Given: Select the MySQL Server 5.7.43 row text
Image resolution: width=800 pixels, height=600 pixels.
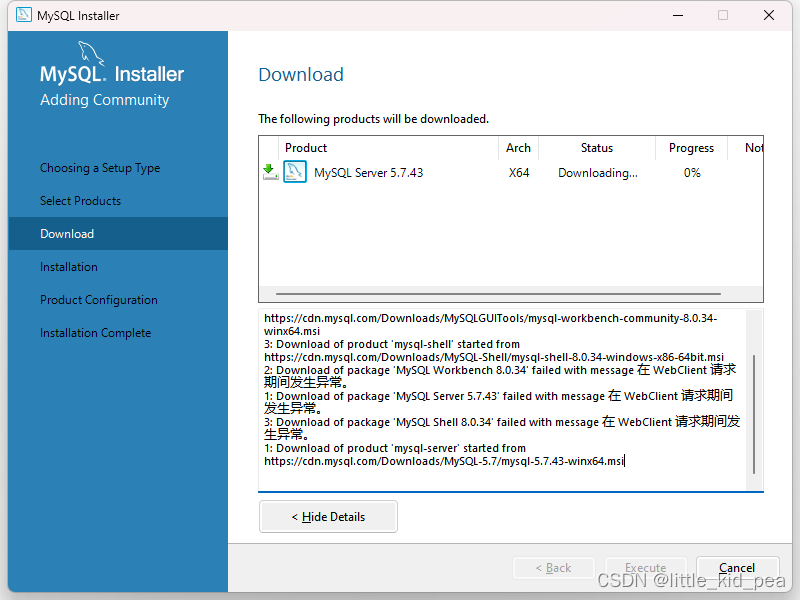Looking at the screenshot, I should point(369,173).
